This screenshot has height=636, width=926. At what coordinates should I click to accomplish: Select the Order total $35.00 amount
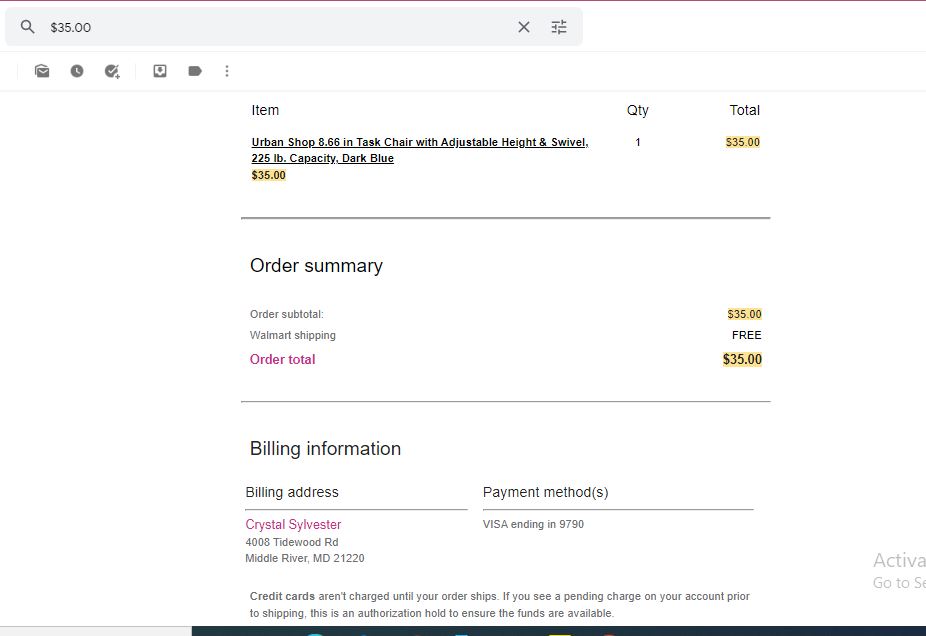(742, 359)
